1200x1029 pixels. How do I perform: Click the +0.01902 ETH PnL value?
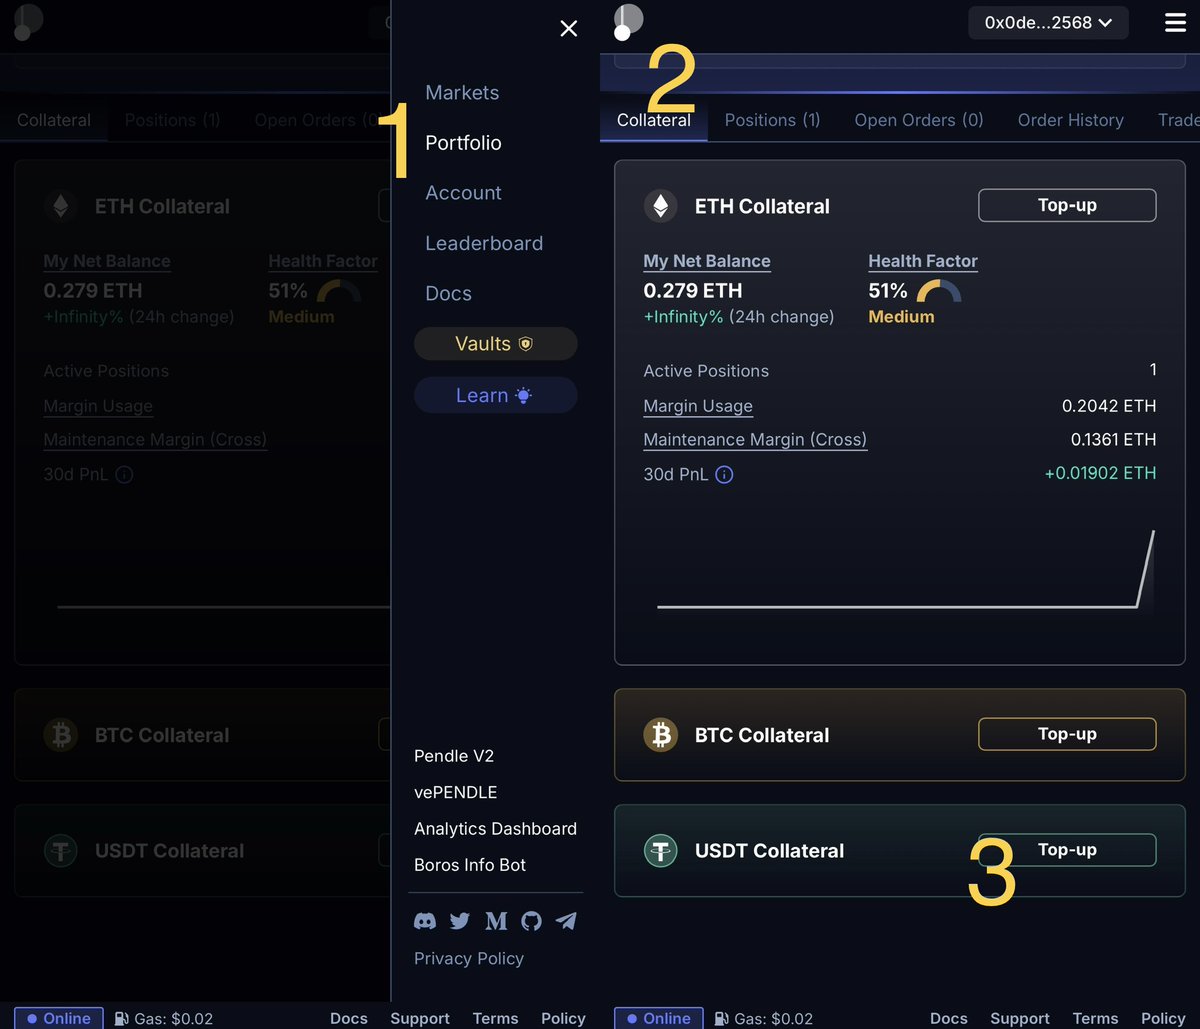(x=1100, y=473)
